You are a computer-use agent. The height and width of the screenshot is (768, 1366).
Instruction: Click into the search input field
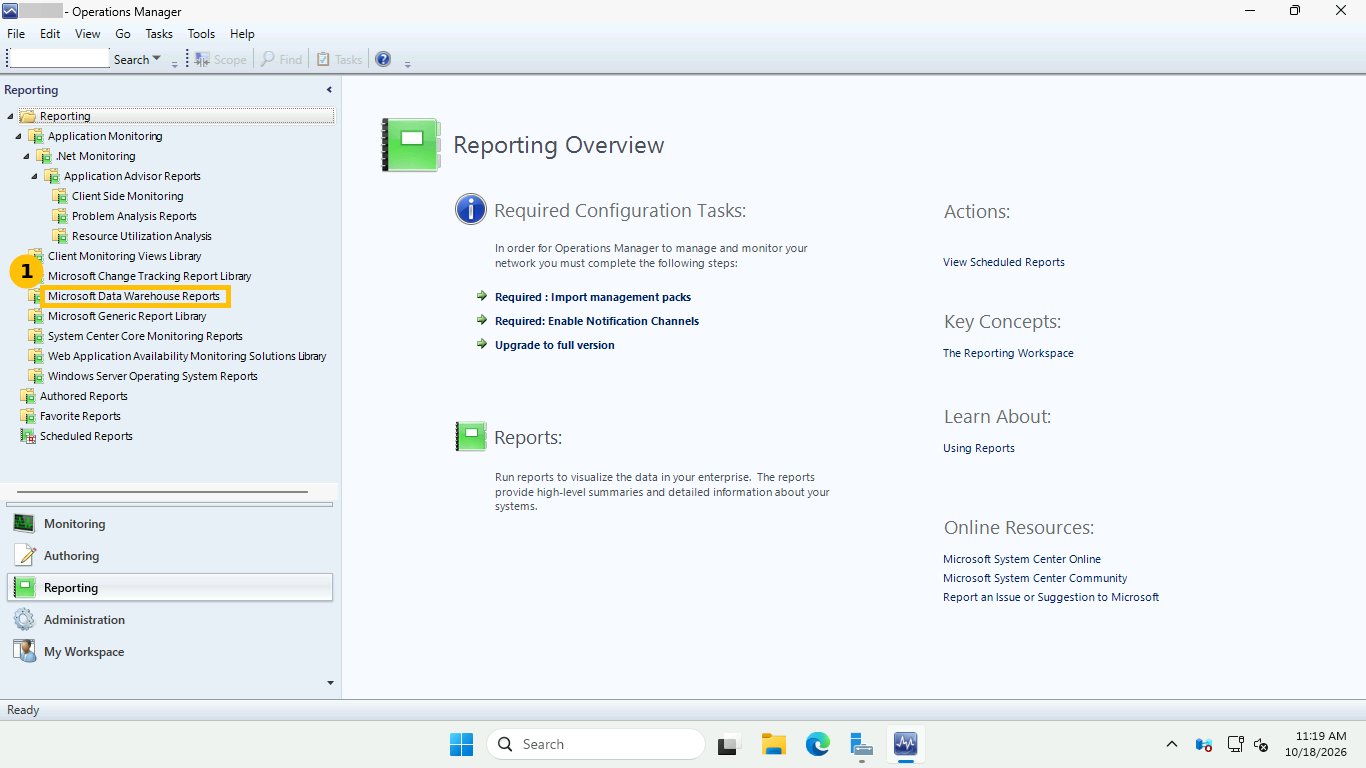tap(58, 59)
